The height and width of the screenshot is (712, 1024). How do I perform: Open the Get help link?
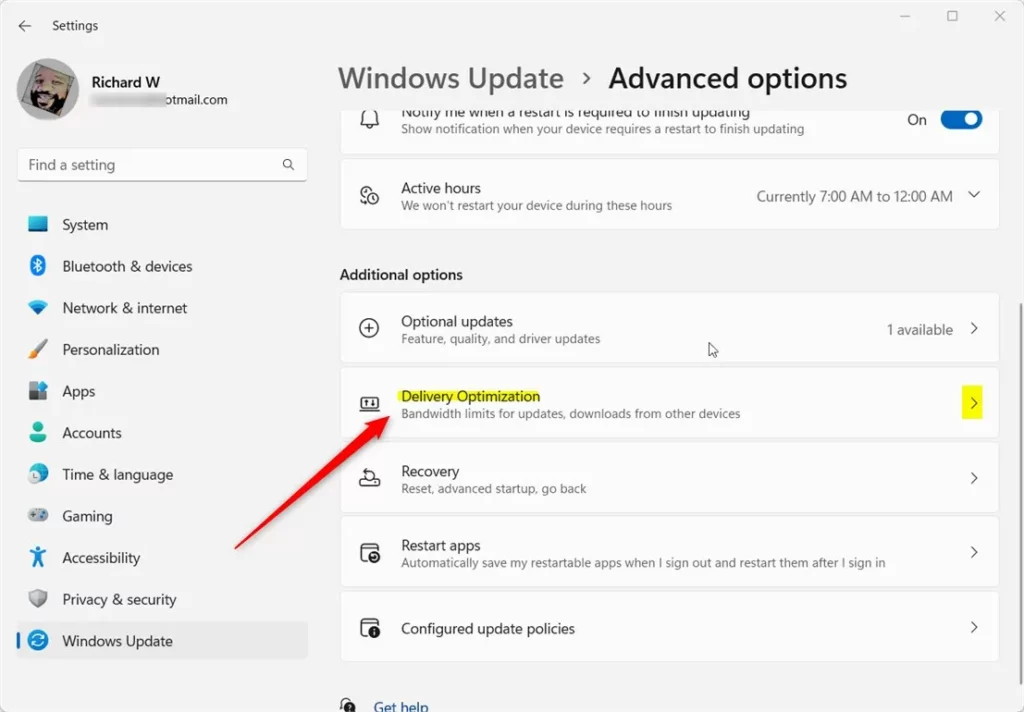coord(401,705)
